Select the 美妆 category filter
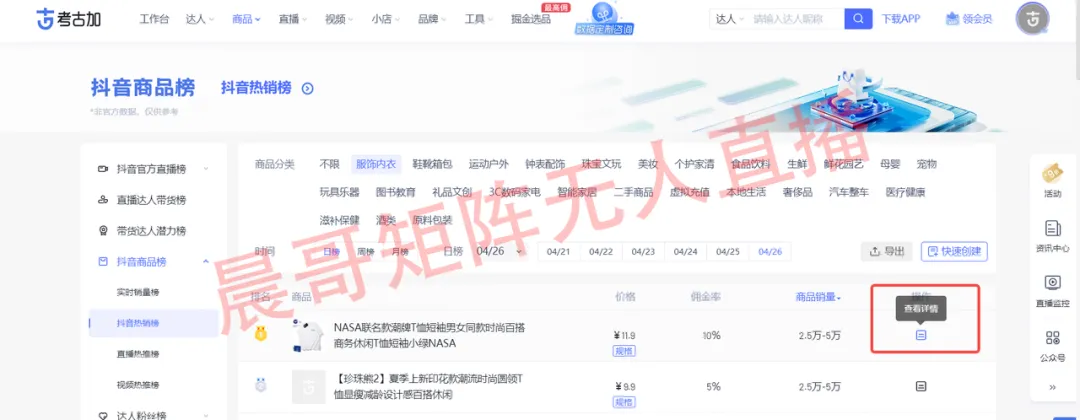The height and width of the screenshot is (420, 1080). point(647,164)
